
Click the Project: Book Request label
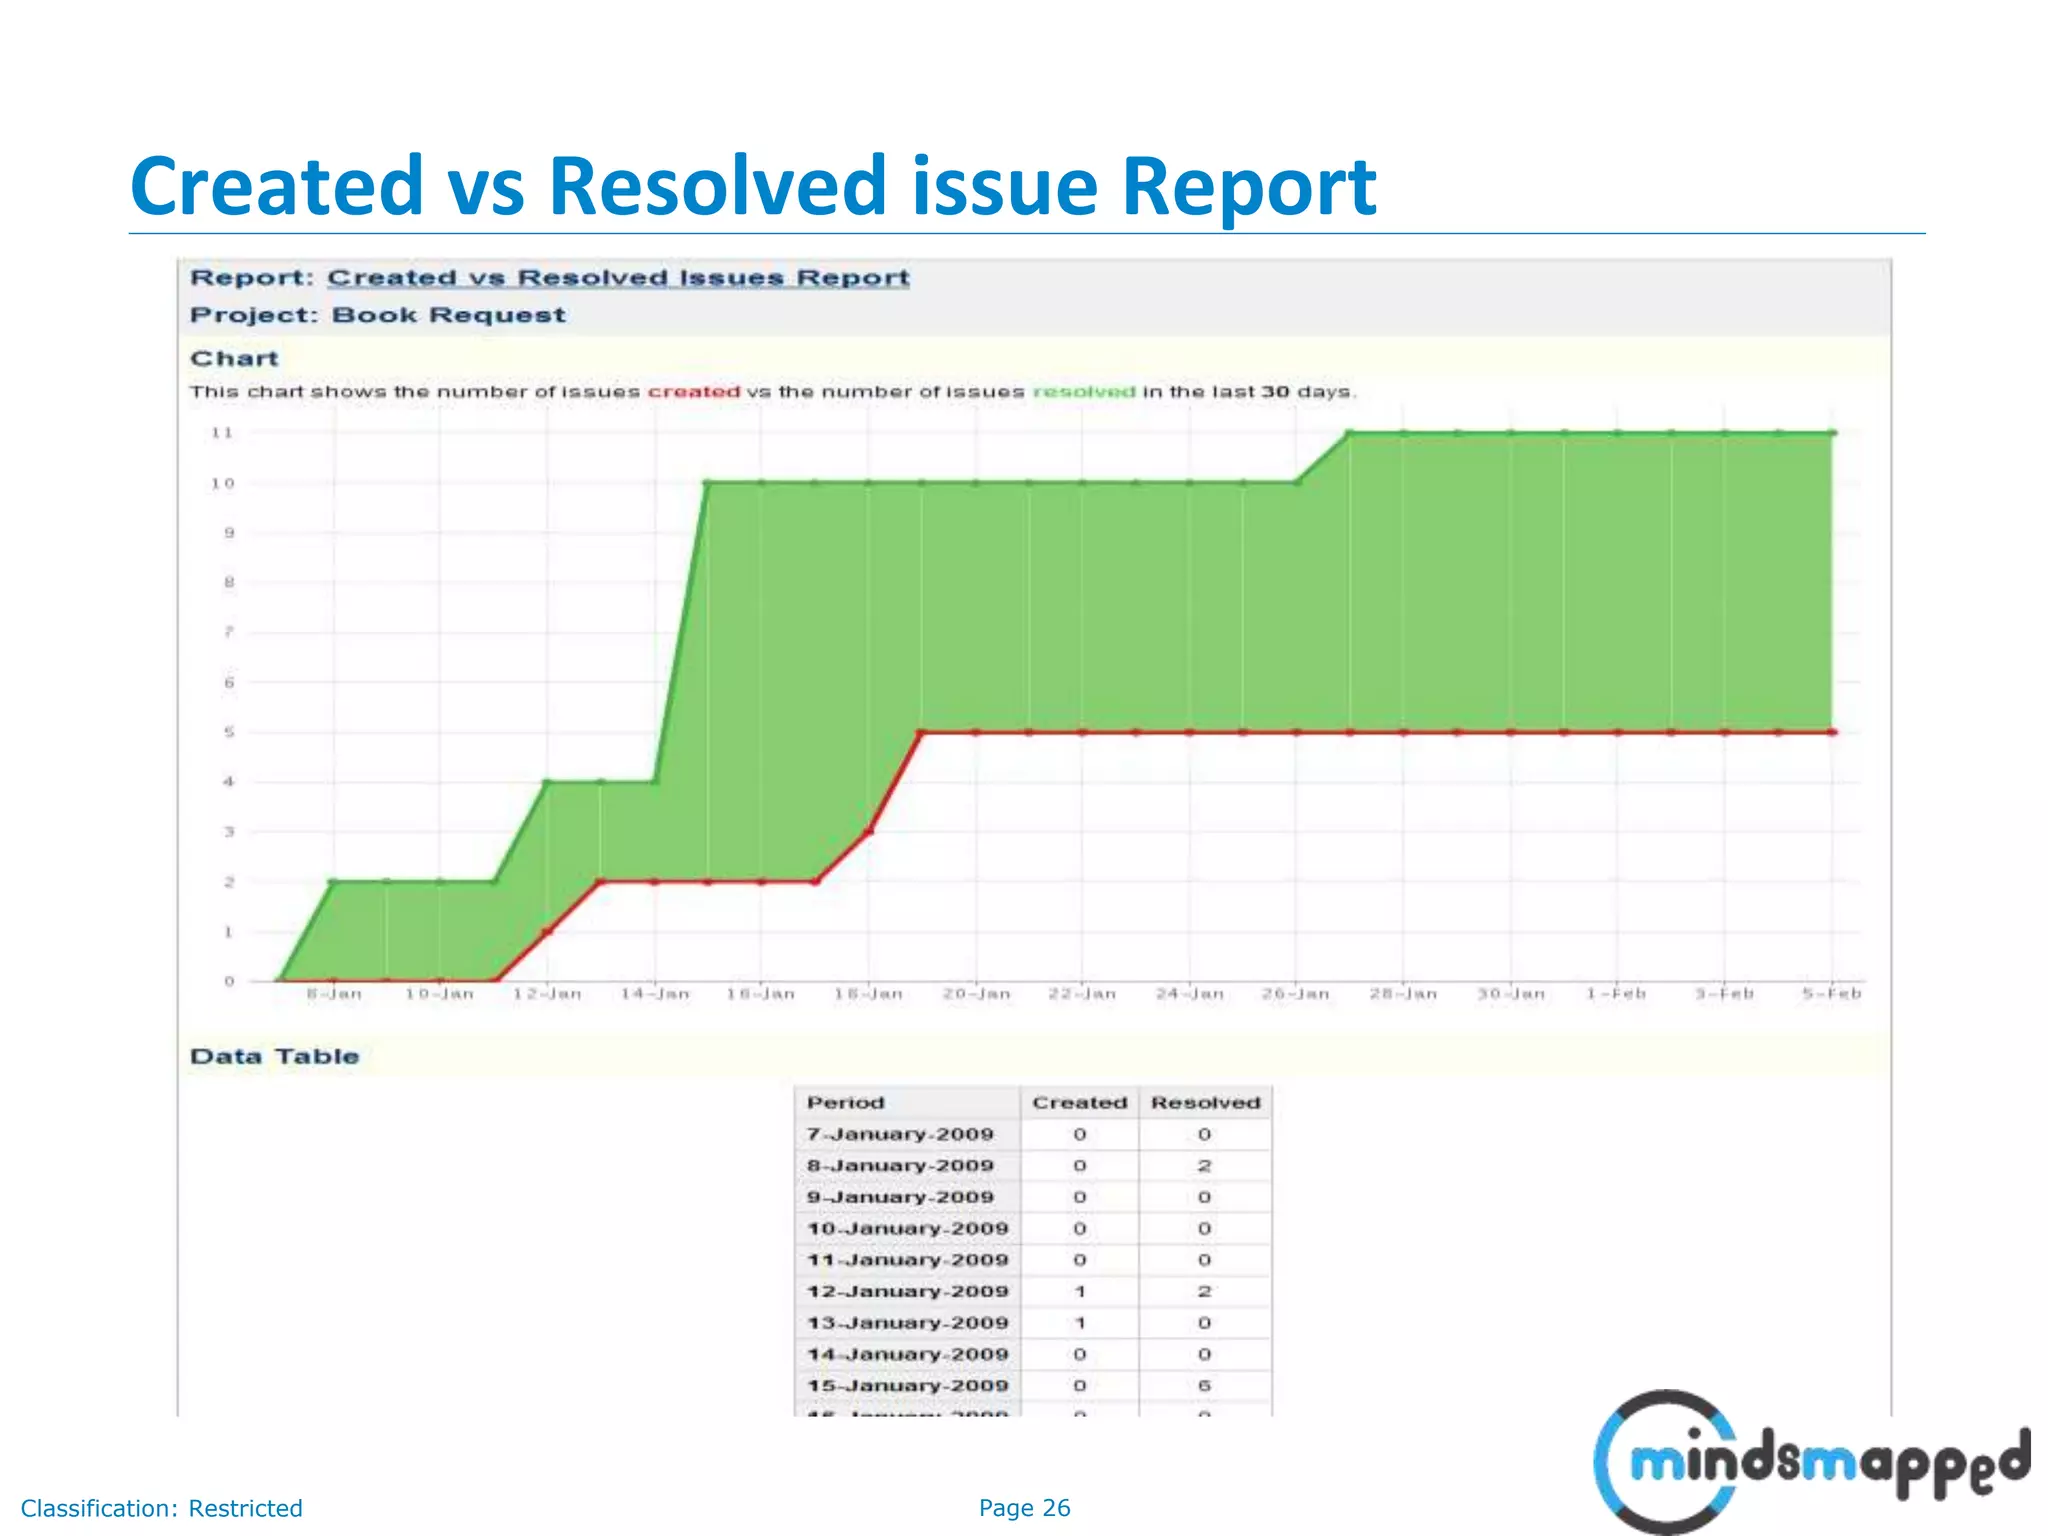(378, 316)
